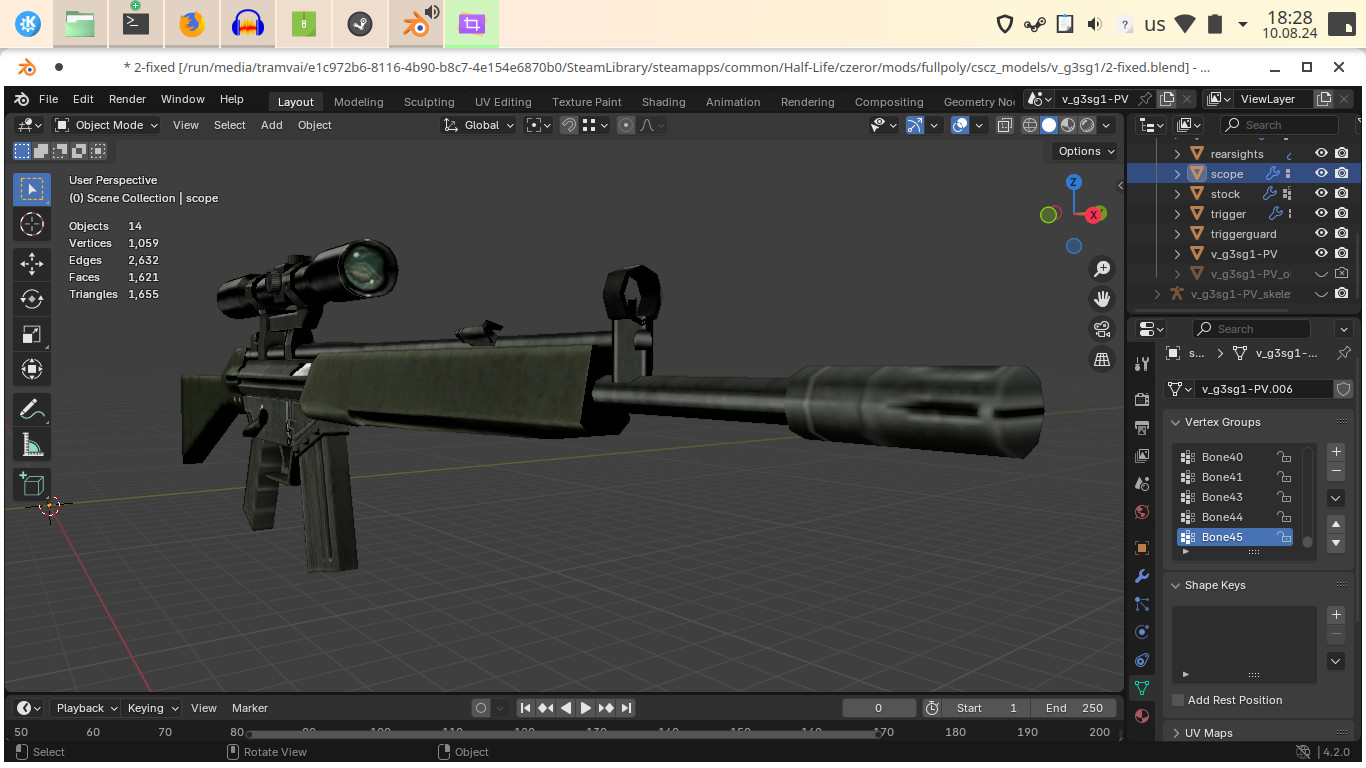This screenshot has height=768, width=1366.
Task: Open the Modifier Properties tab
Action: (x=1141, y=576)
